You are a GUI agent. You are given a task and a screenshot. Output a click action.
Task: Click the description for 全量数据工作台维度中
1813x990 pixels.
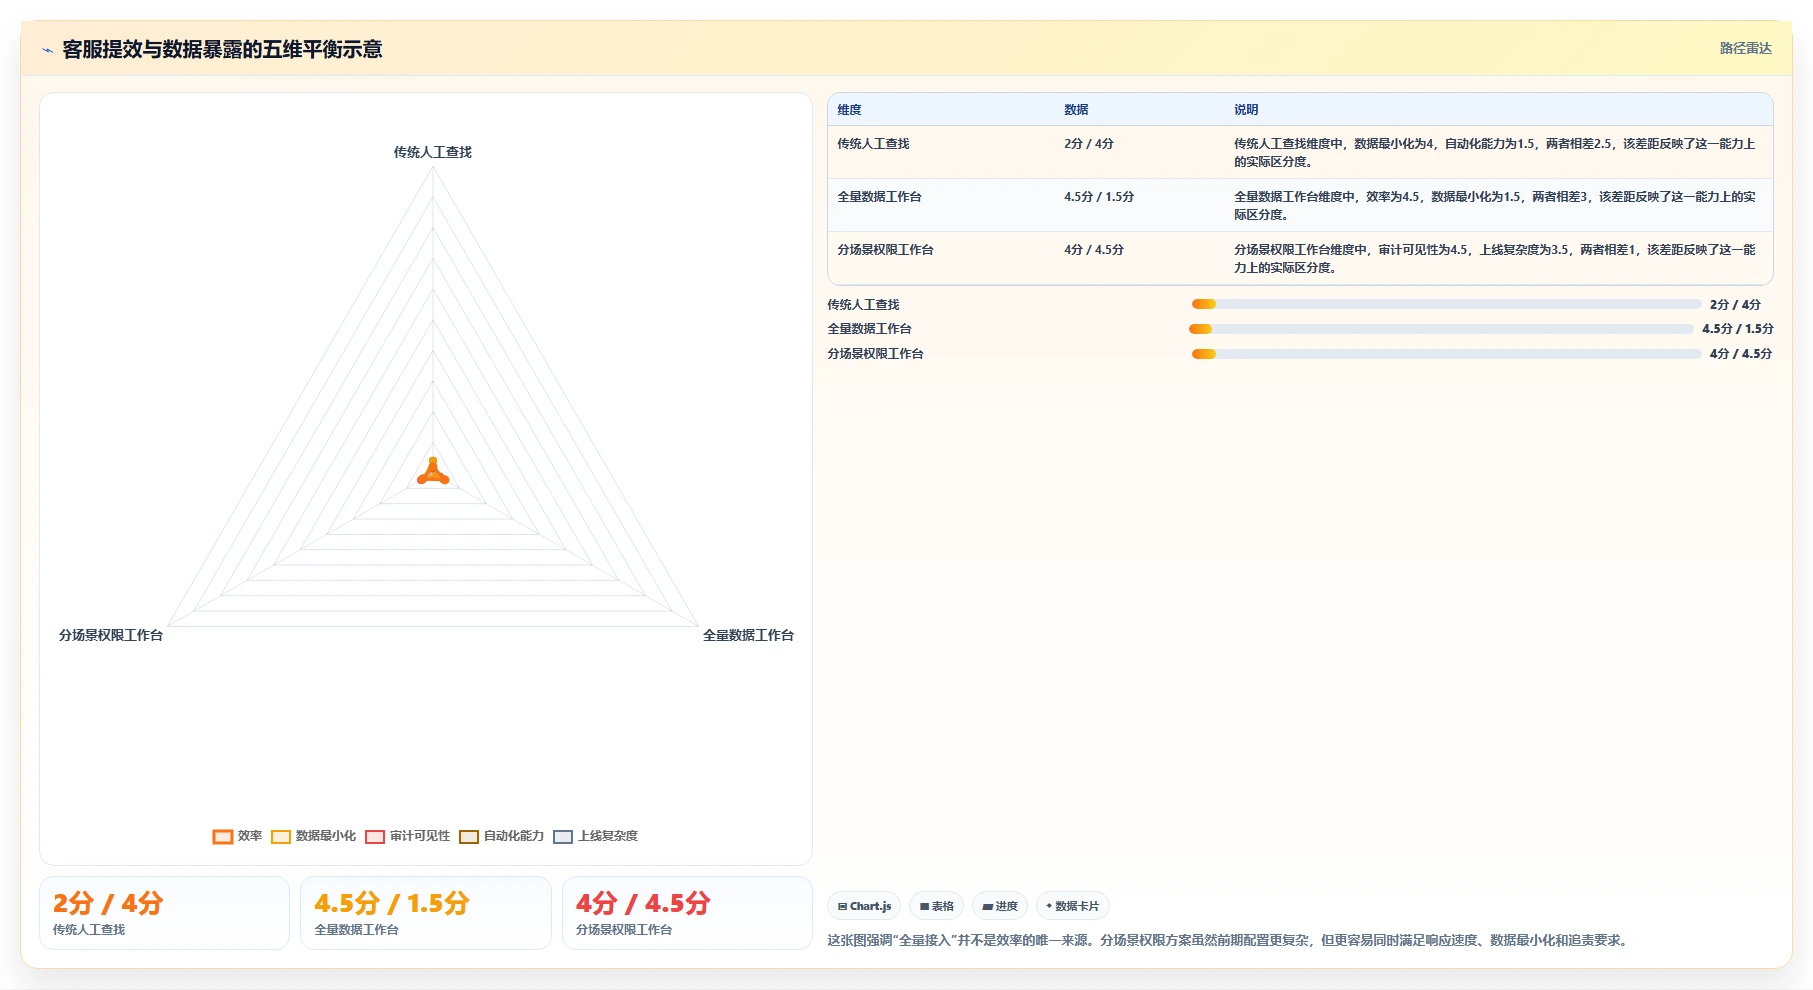pyautogui.click(x=1494, y=206)
